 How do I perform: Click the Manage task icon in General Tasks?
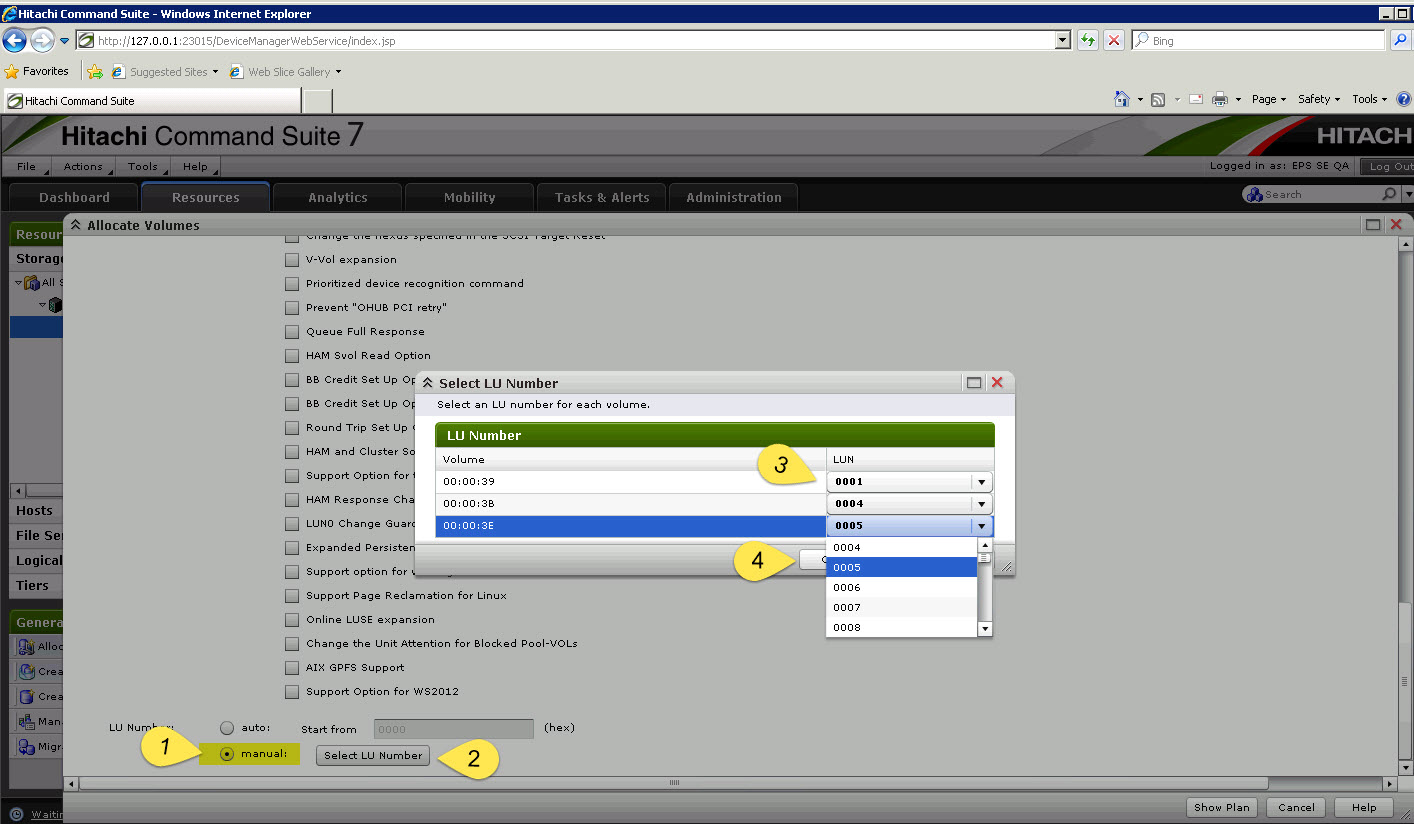click(x=26, y=721)
